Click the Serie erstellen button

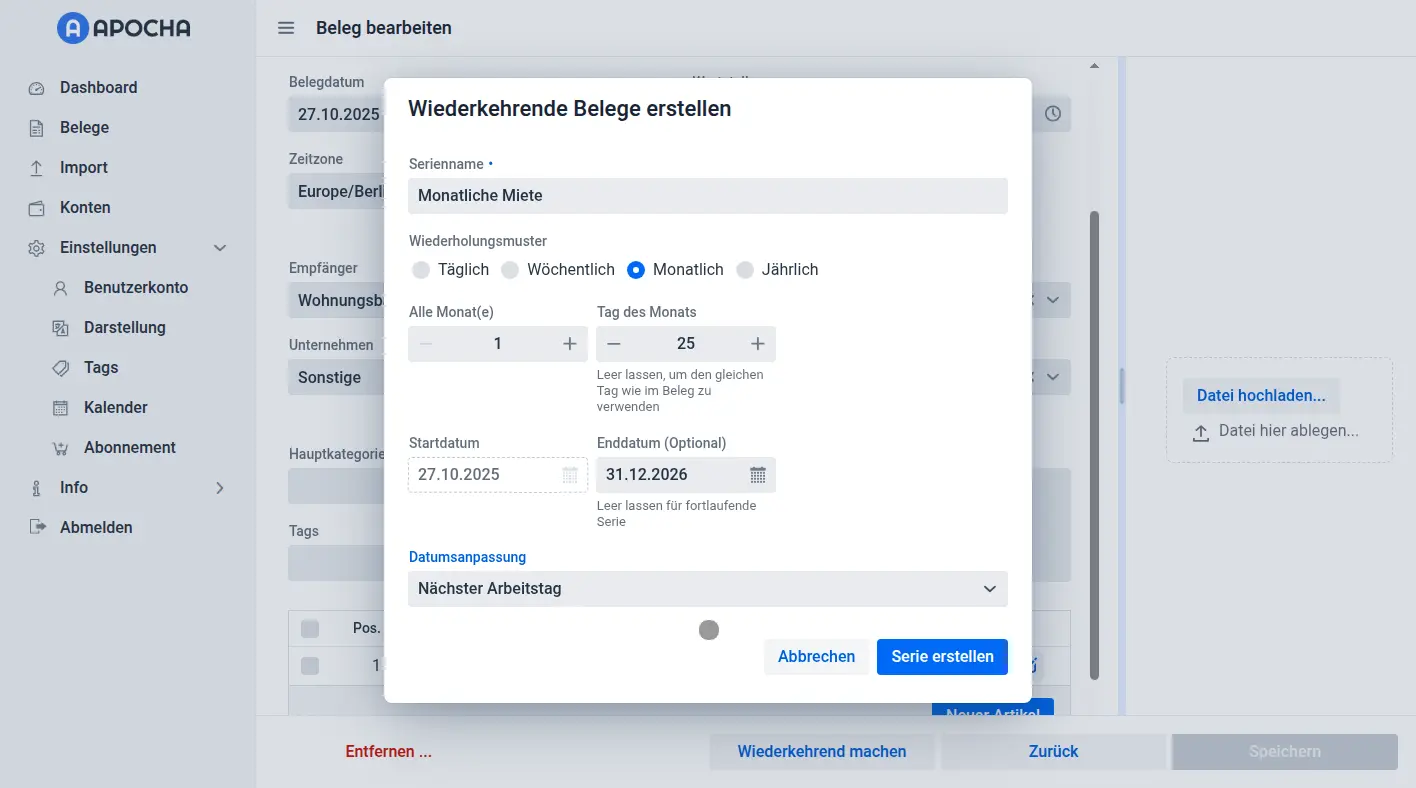point(942,657)
